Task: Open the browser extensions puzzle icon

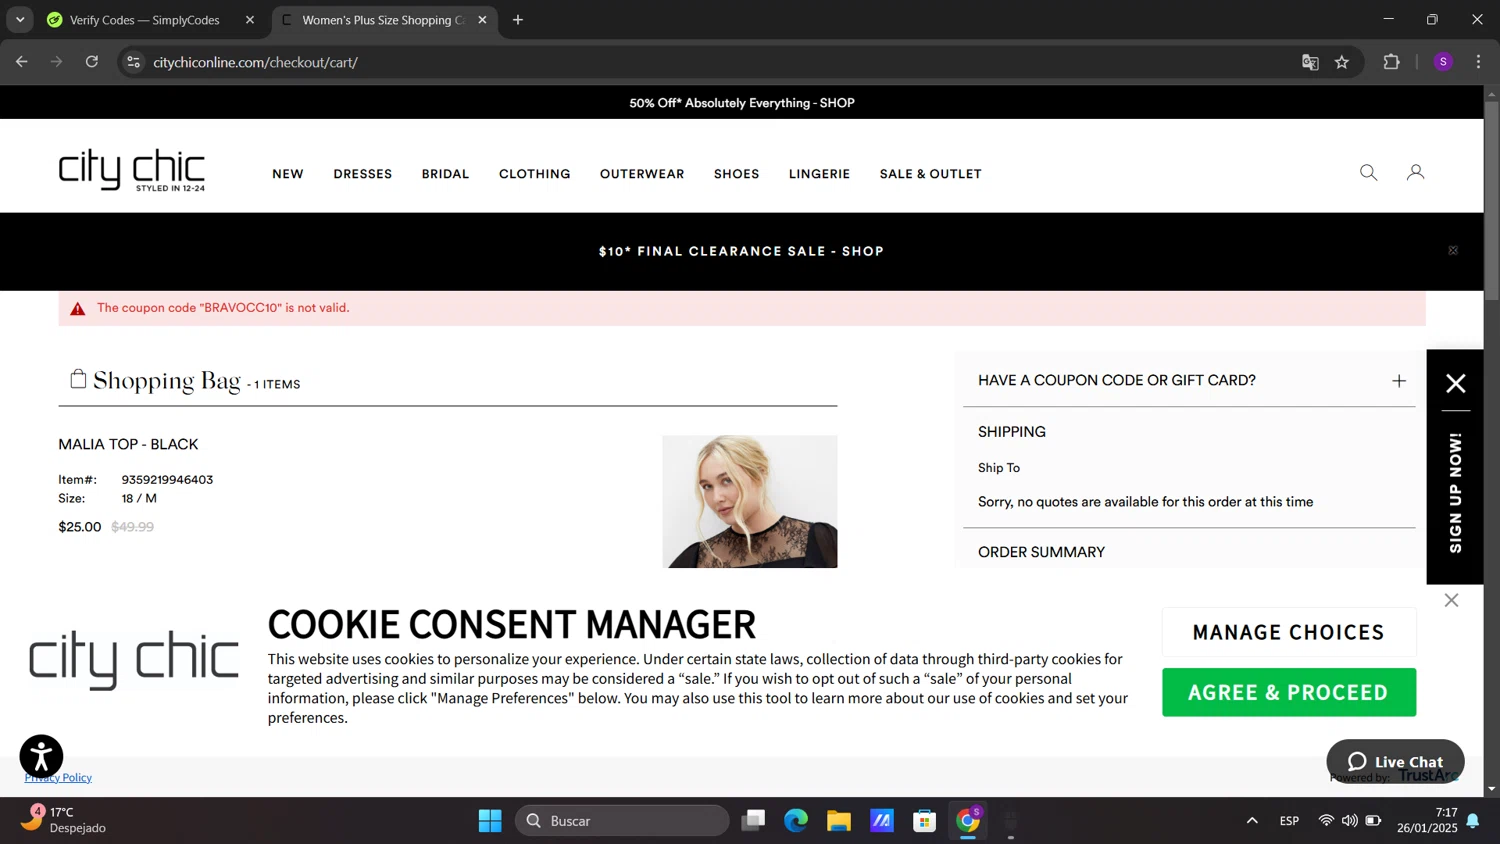Action: pos(1391,62)
